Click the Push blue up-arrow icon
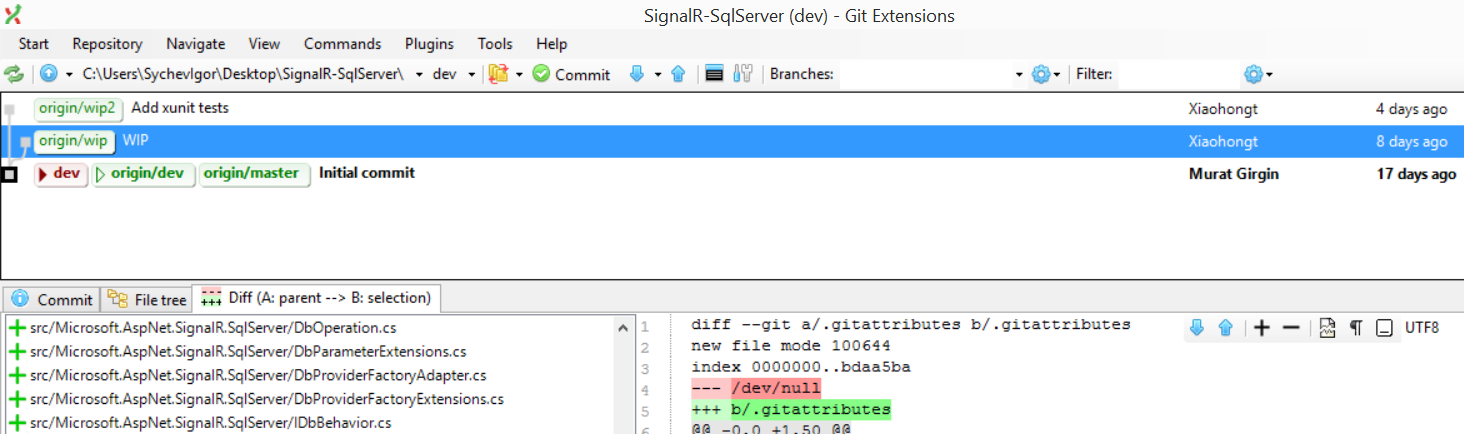This screenshot has width=1464, height=434. coord(678,74)
